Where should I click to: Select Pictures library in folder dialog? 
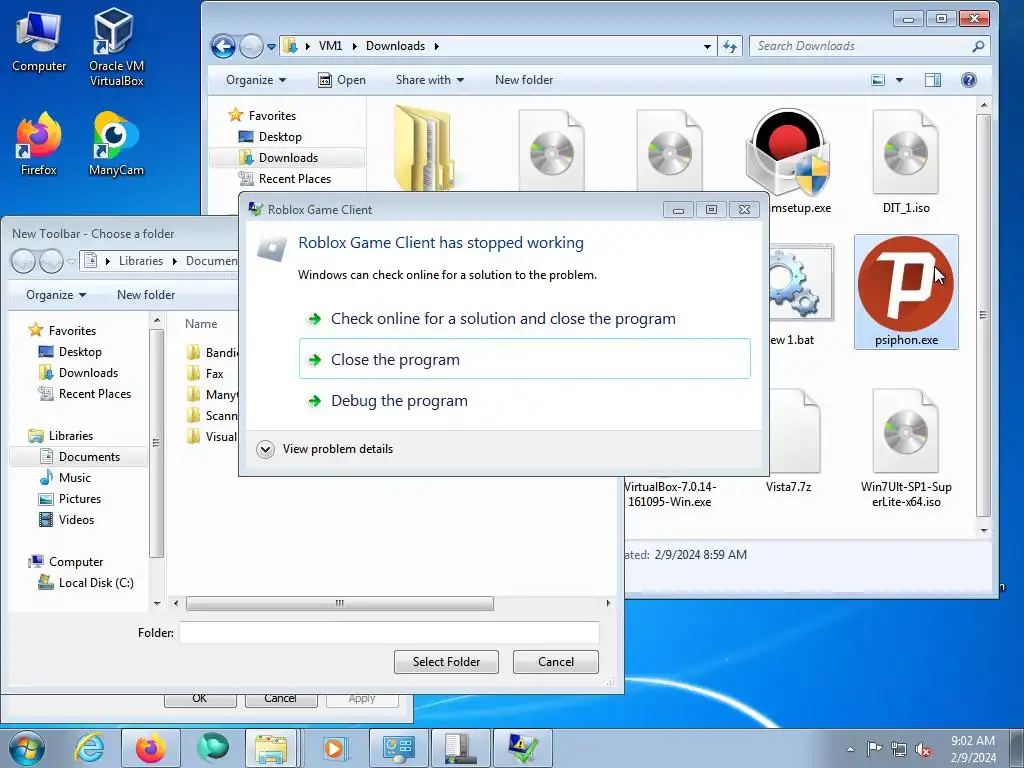(x=79, y=499)
